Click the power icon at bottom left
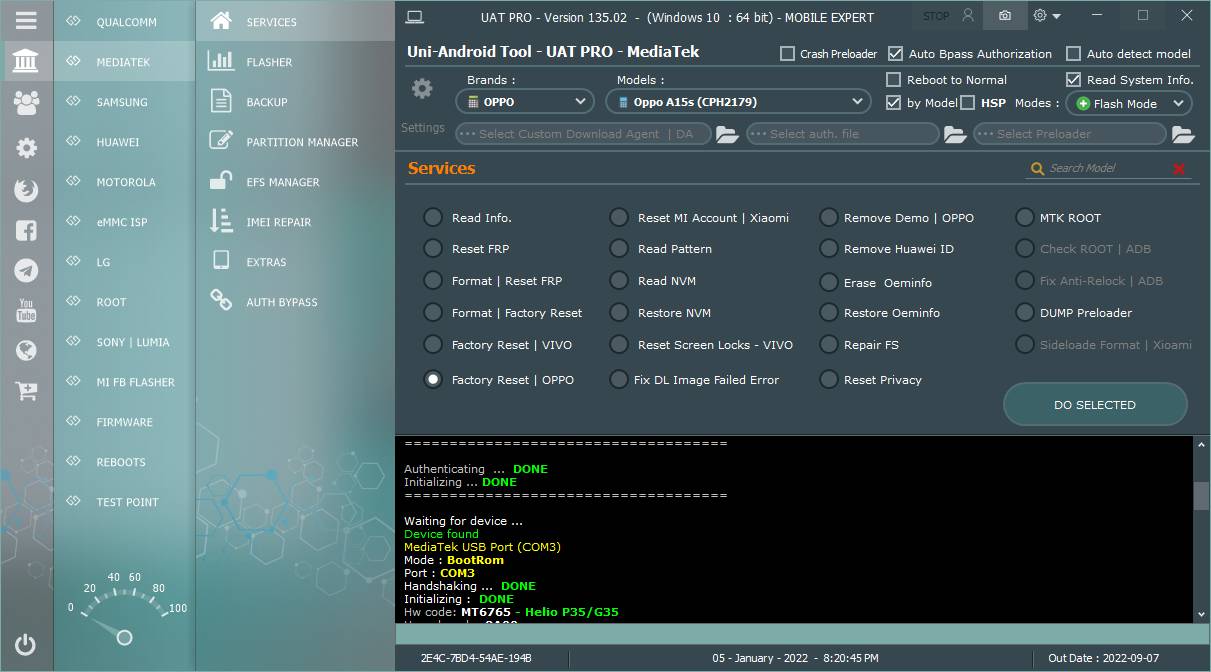This screenshot has height=672, width=1211. click(x=26, y=645)
